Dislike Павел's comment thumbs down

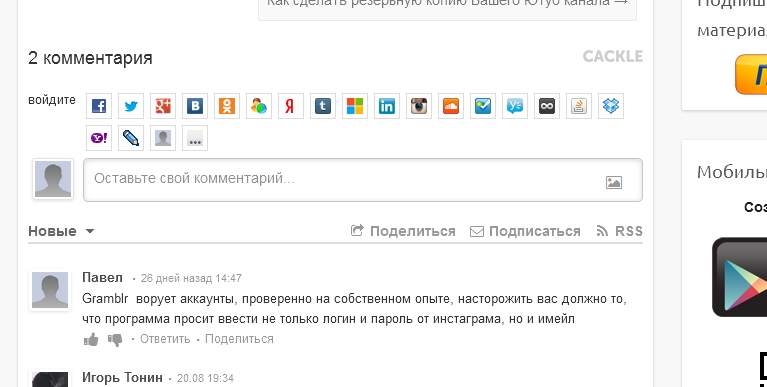click(x=115, y=339)
